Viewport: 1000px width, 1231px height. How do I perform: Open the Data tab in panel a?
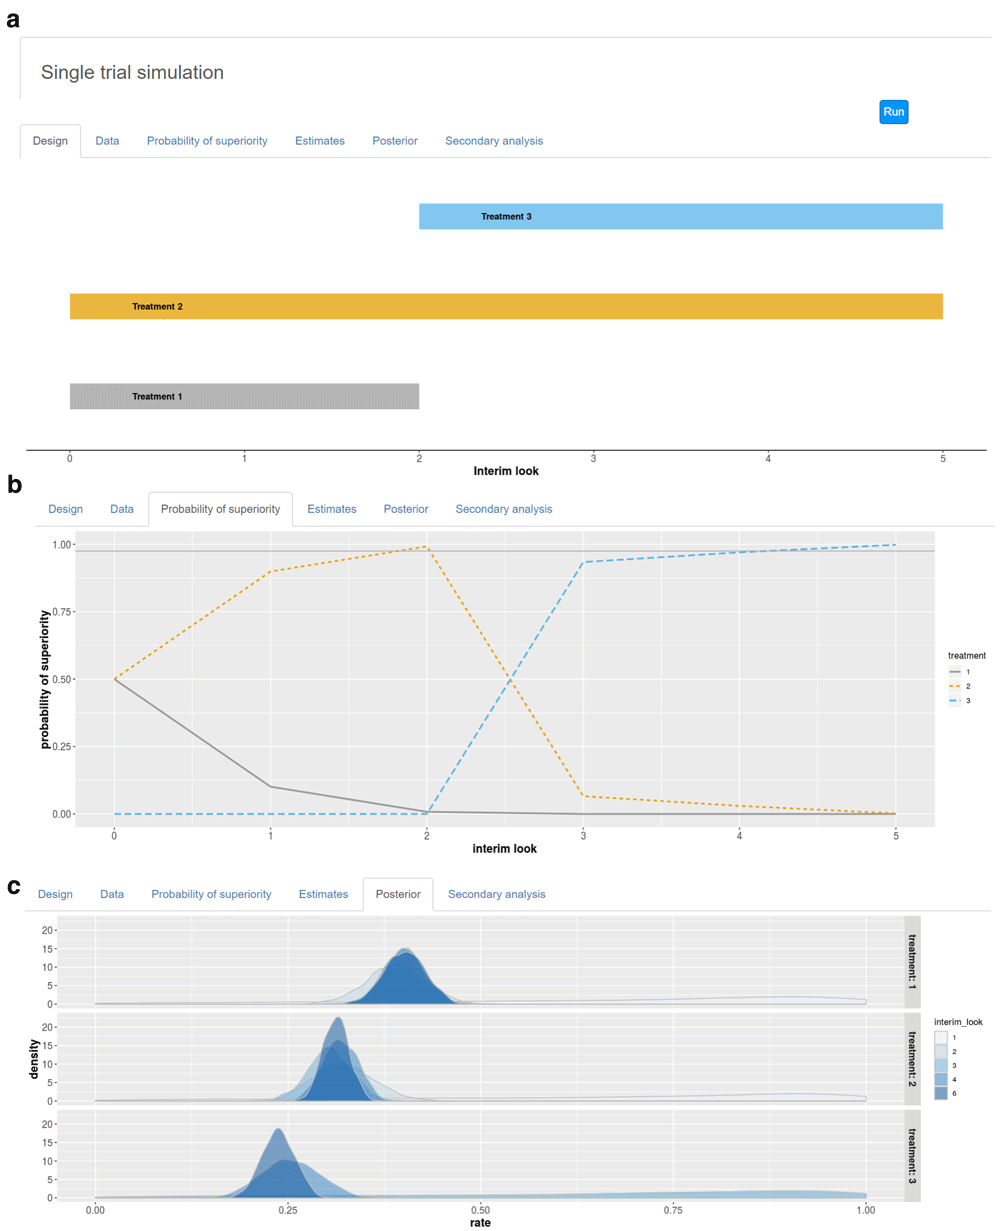click(x=107, y=141)
